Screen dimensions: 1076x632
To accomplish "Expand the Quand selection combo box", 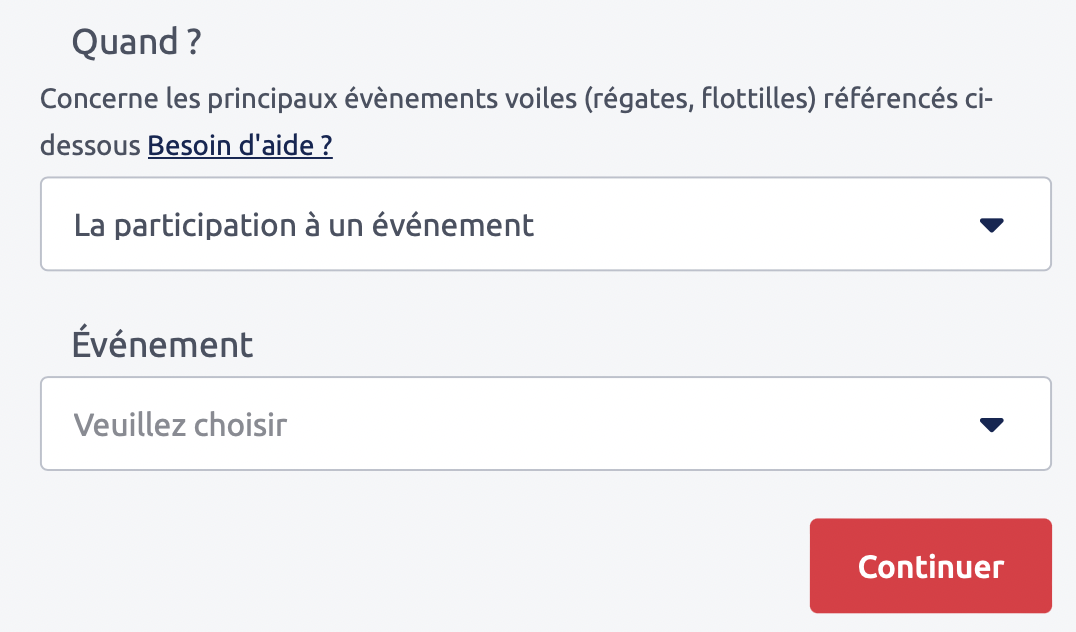I will pyautogui.click(x=545, y=225).
